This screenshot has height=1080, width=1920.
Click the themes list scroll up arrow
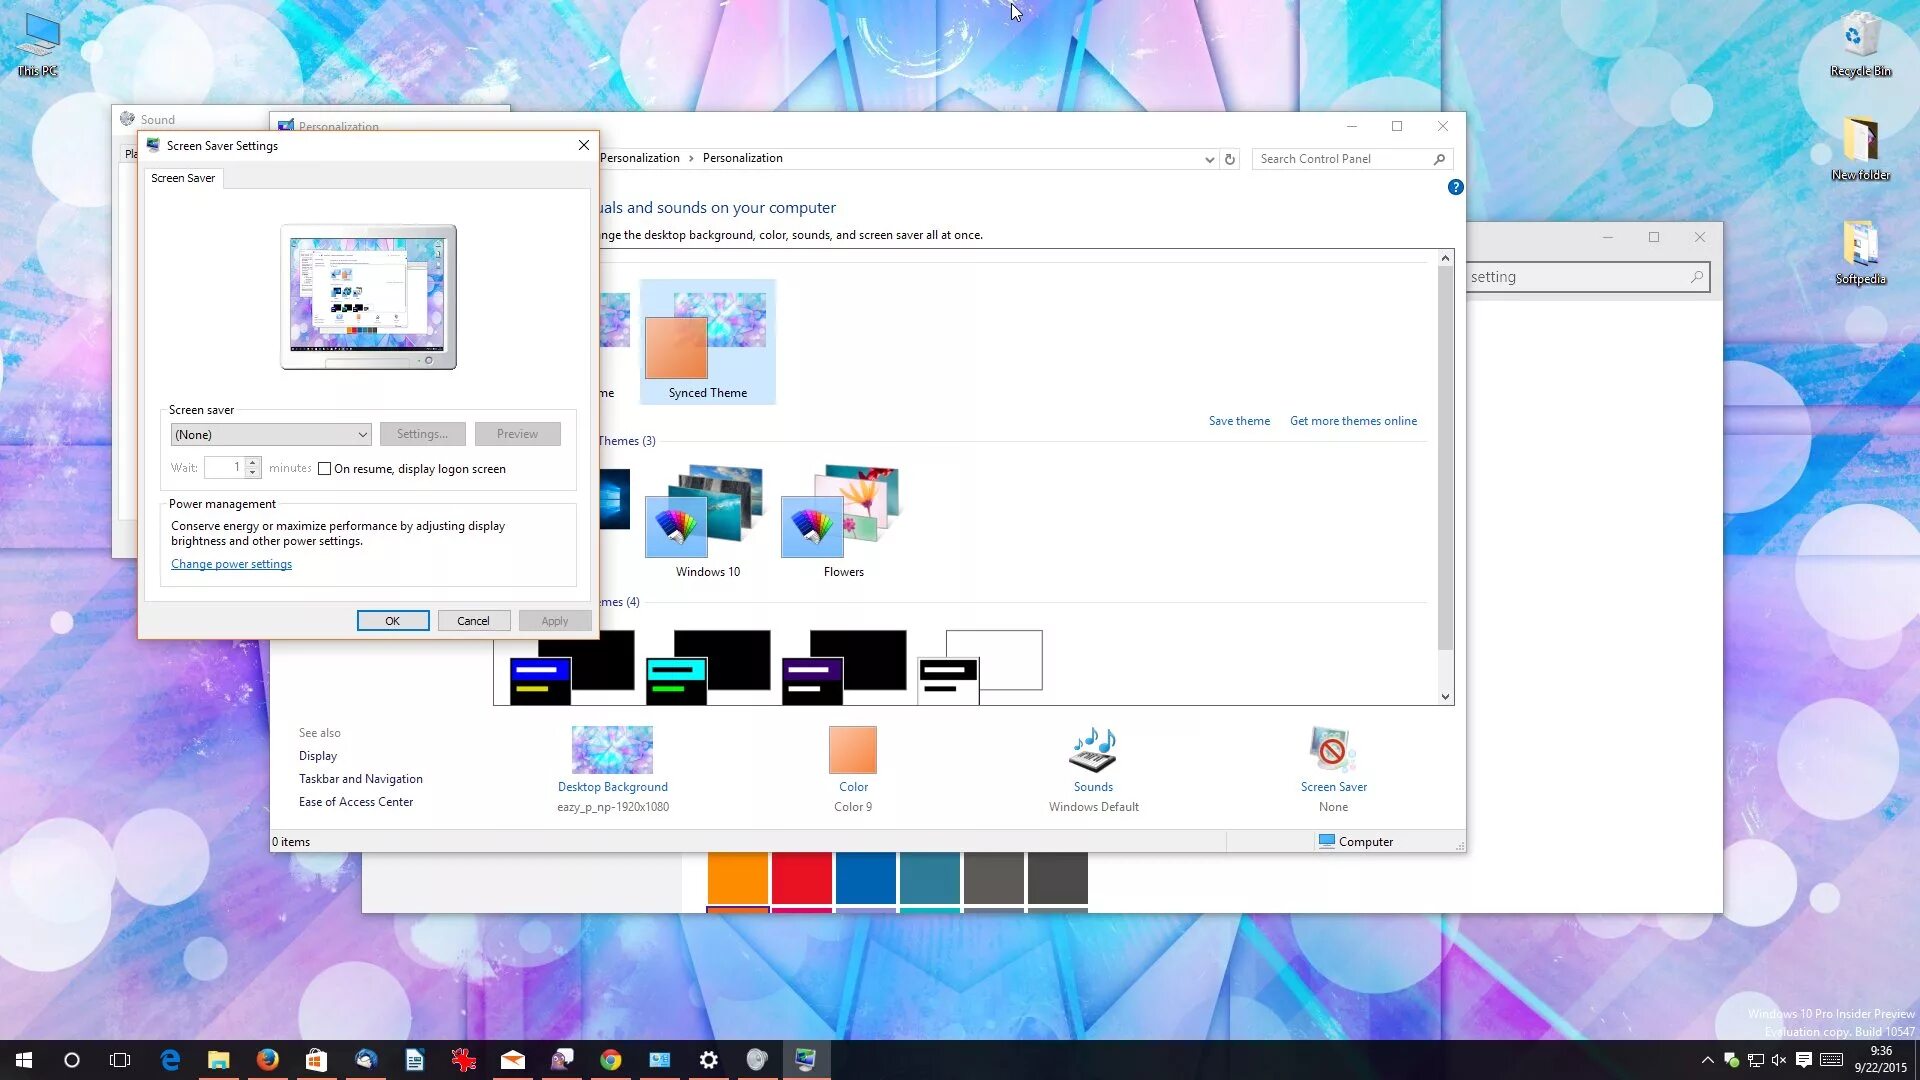(x=1445, y=258)
